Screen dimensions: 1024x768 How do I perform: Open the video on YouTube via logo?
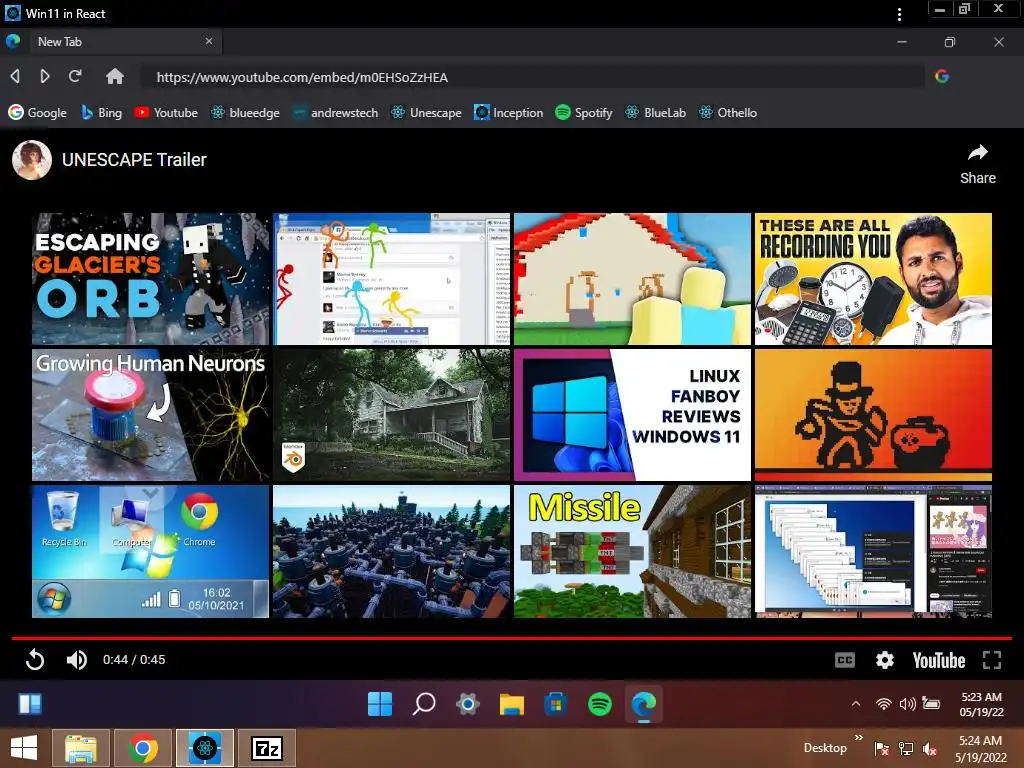[x=938, y=660]
